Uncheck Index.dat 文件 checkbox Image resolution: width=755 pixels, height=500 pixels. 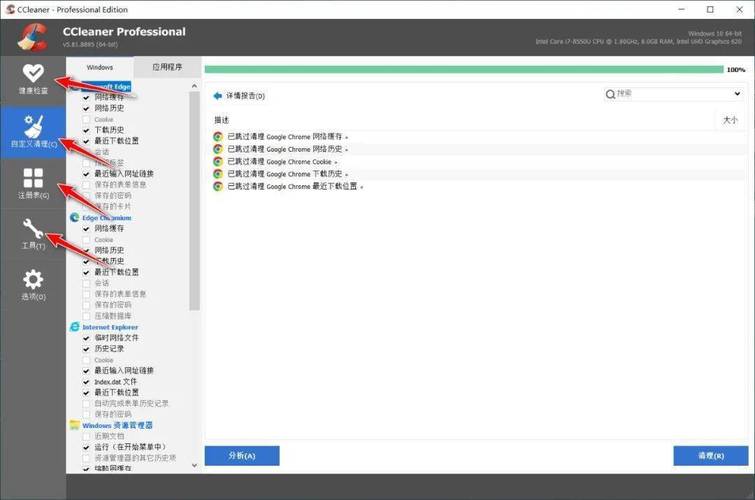86,381
